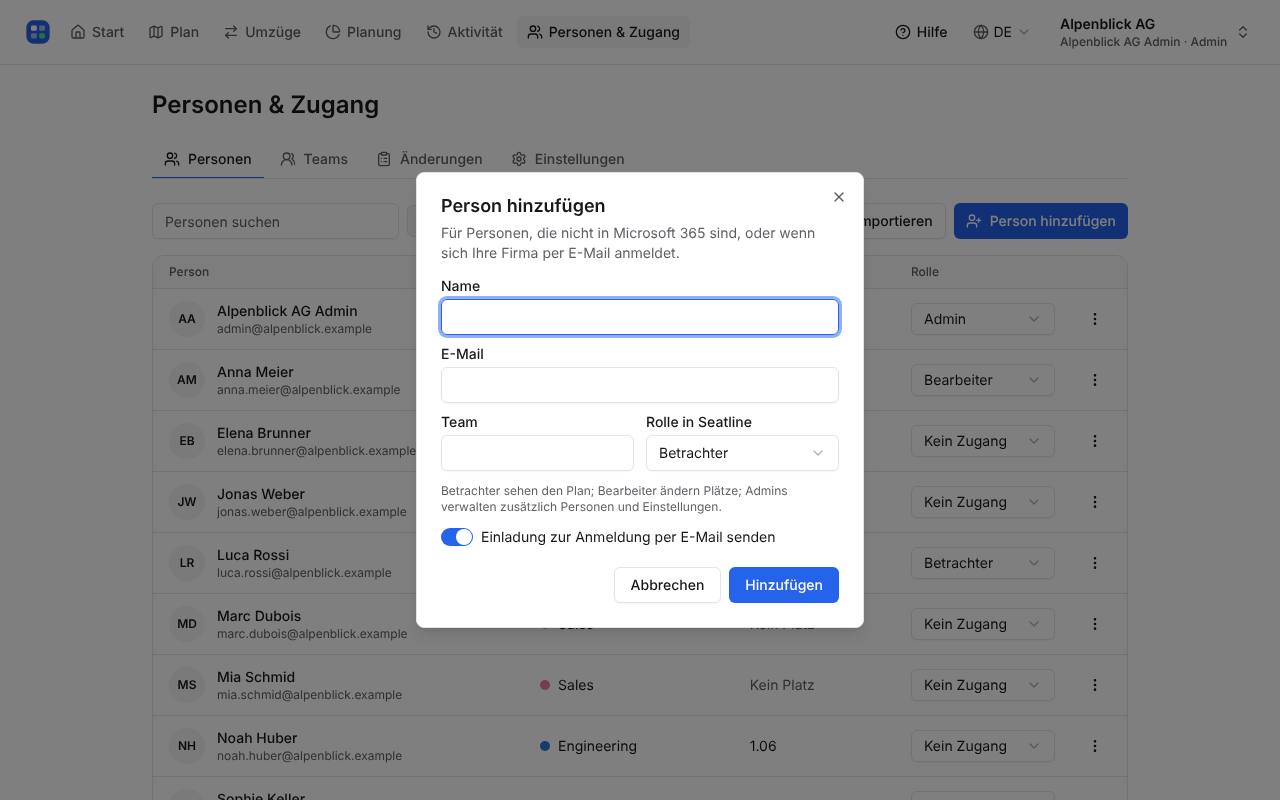Open role dropdown for Noah Huber
The image size is (1280, 800).
pyautogui.click(x=982, y=746)
